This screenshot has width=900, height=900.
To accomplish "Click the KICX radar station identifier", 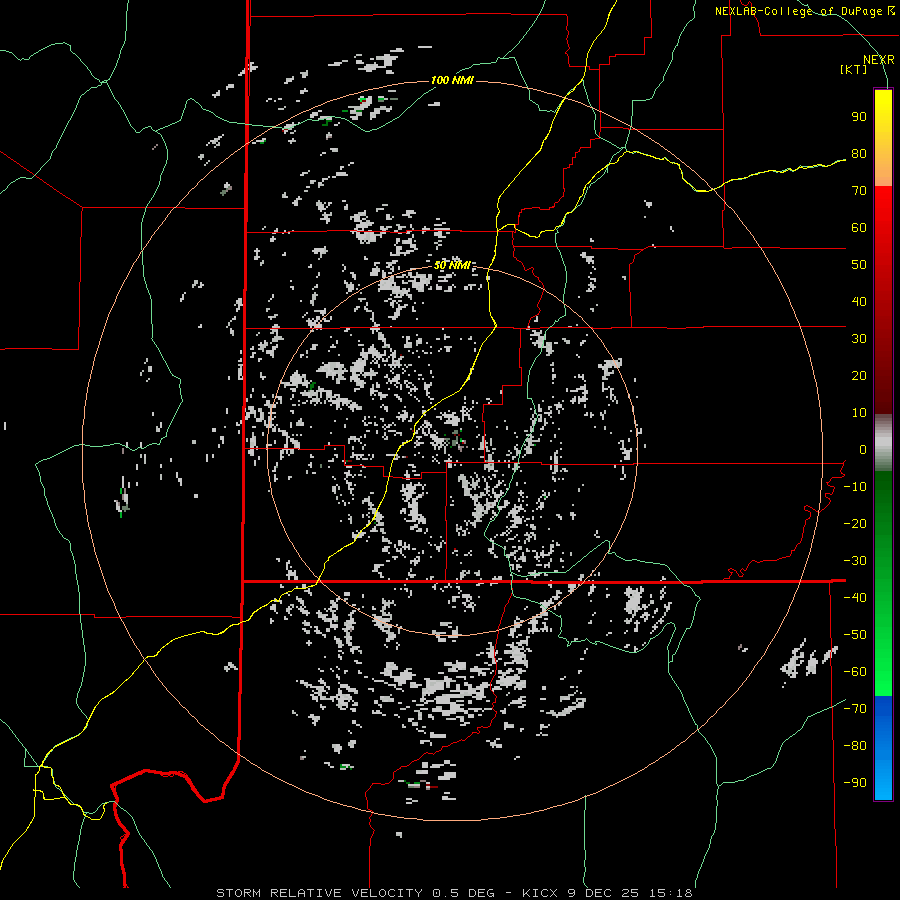I will tap(540, 893).
